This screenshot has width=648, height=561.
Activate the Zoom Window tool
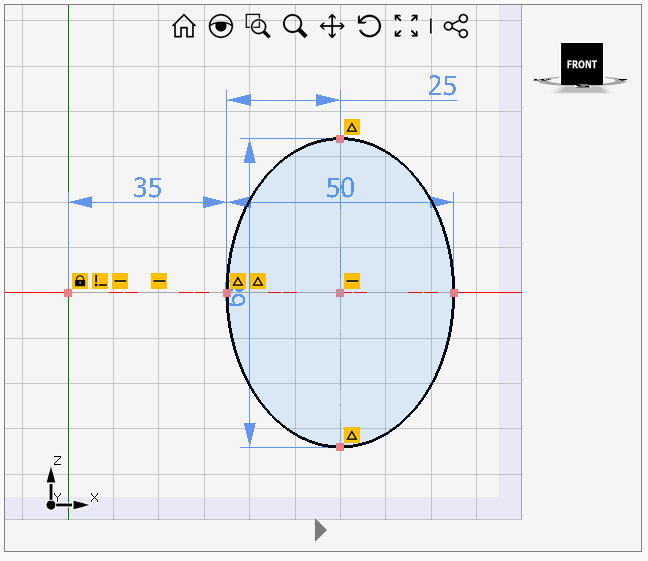[258, 27]
